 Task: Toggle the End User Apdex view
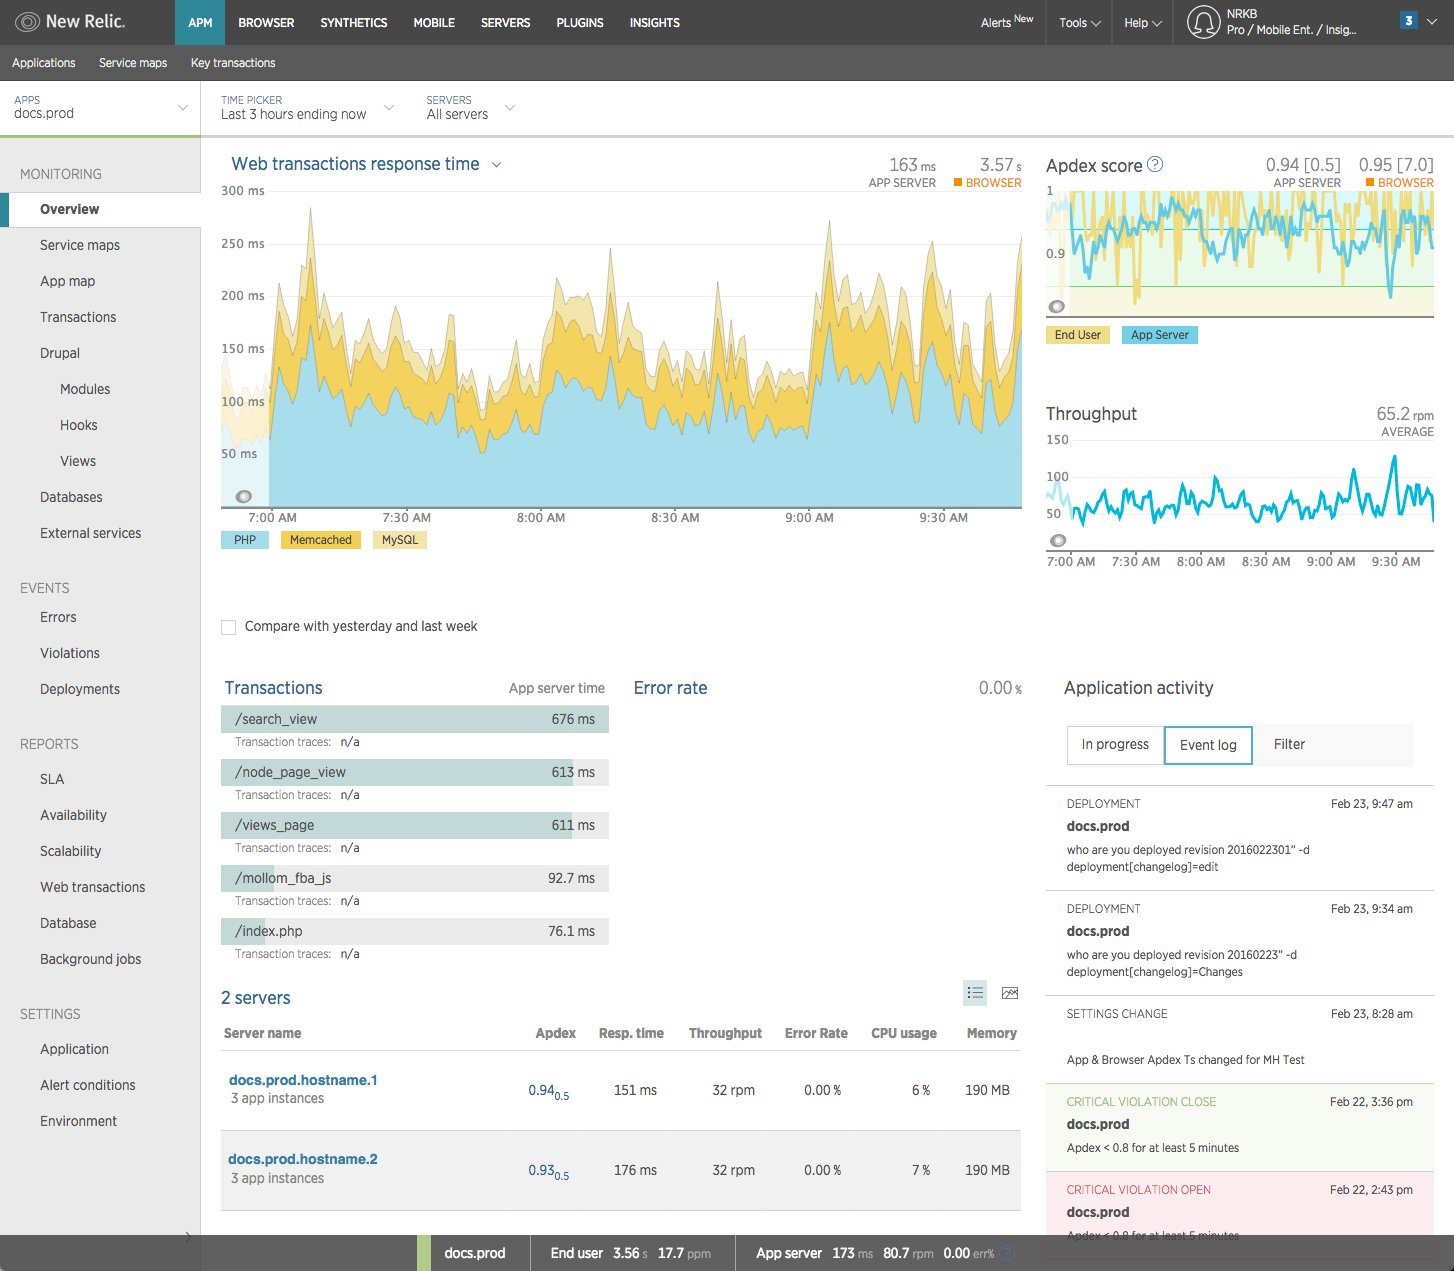tap(1077, 334)
